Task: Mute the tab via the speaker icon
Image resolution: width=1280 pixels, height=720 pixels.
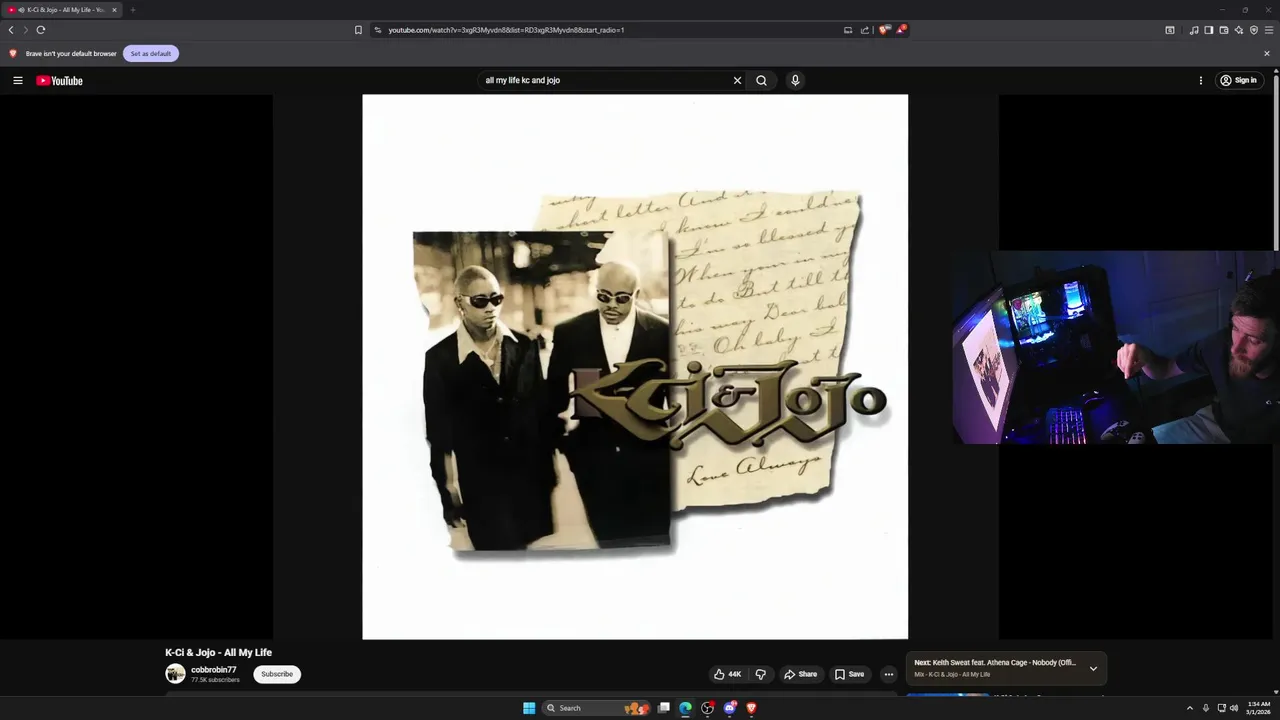Action: point(22,10)
